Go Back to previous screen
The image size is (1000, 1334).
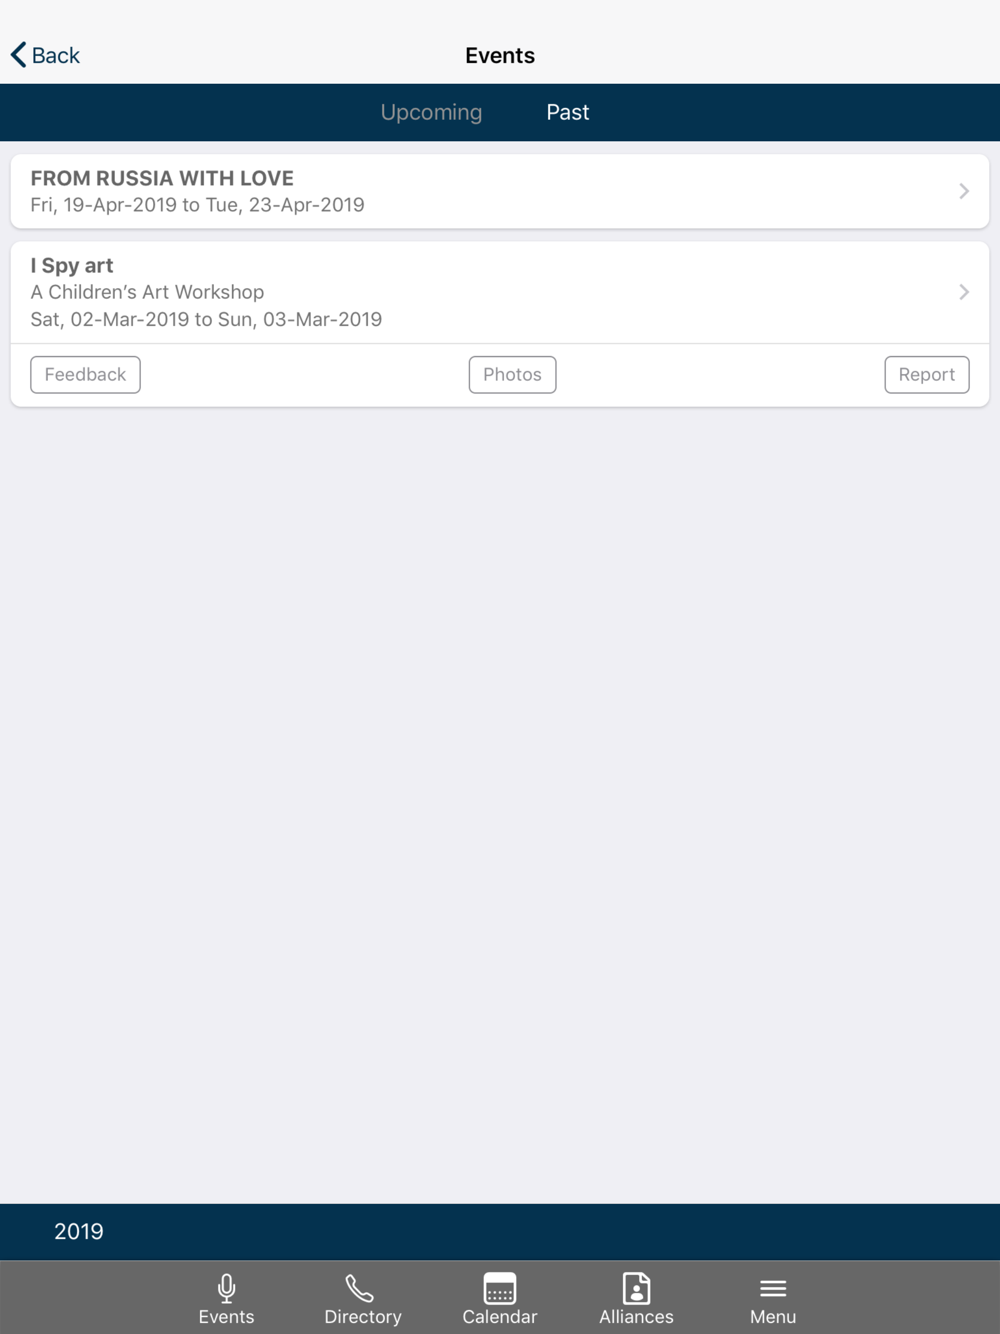[x=46, y=55]
